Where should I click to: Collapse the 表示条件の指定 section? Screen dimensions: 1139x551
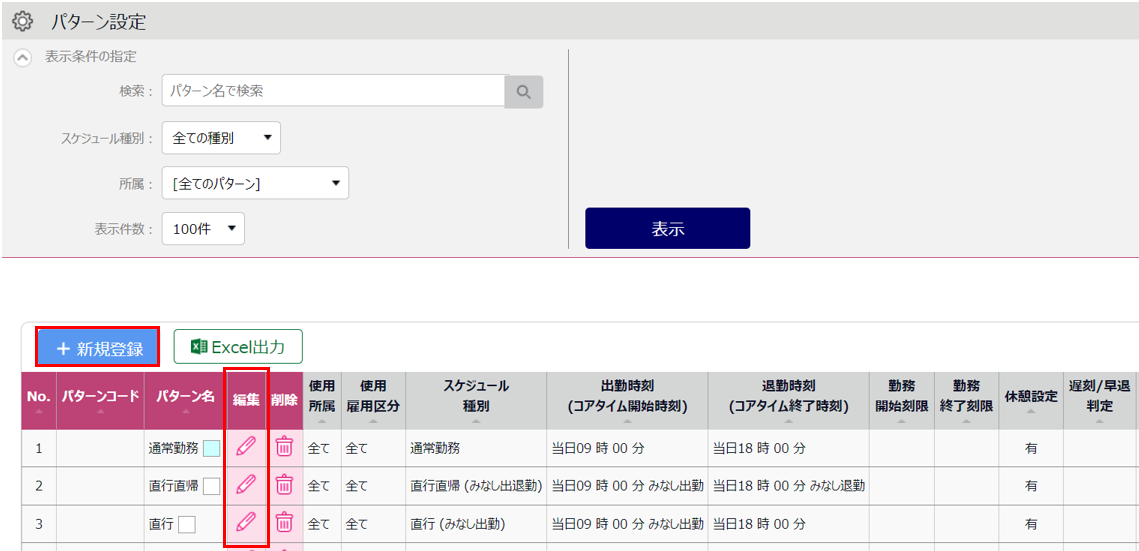(x=22, y=57)
